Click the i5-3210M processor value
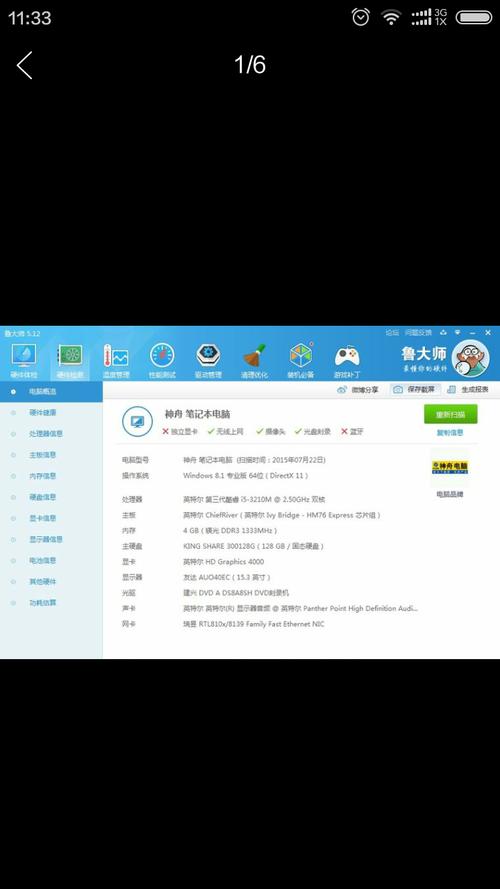Image resolution: width=500 pixels, height=889 pixels. [x=254, y=499]
